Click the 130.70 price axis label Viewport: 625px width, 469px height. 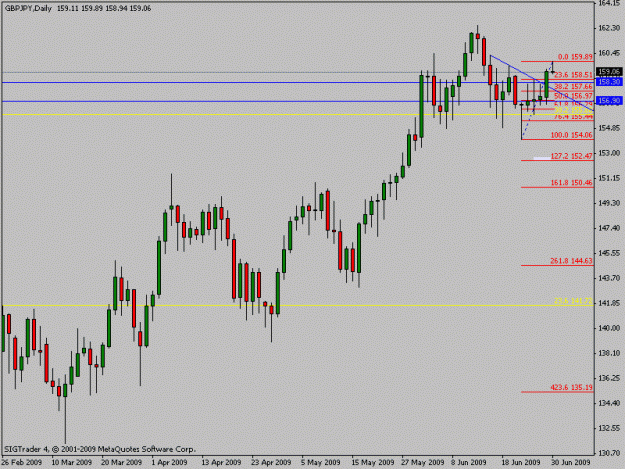[x=609, y=453]
